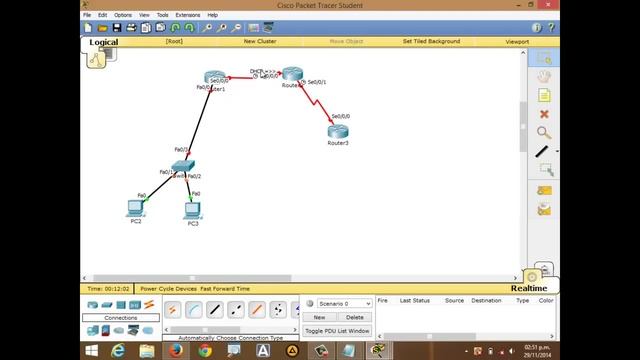
Task: Select the PC2 computer on canvas
Action: click(135, 209)
